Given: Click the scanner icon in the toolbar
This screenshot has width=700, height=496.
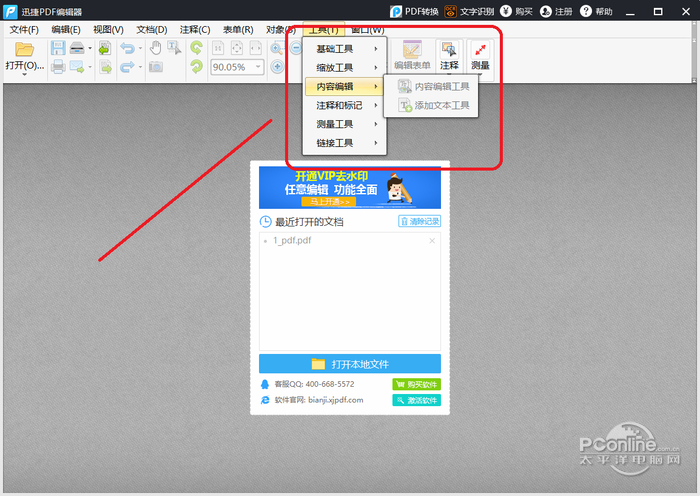Looking at the screenshot, I should (x=77, y=48).
